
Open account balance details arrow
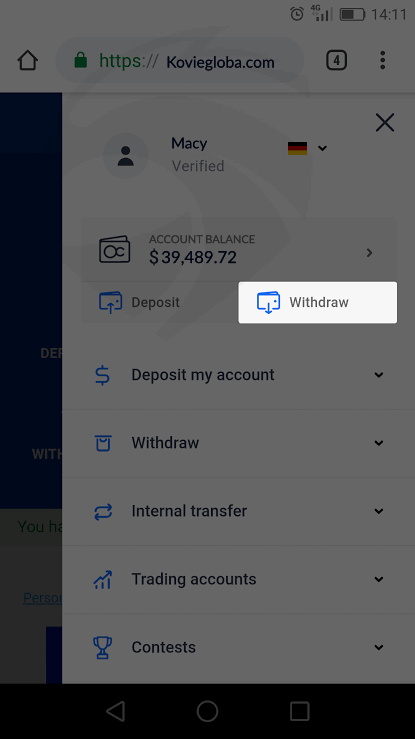click(x=369, y=253)
